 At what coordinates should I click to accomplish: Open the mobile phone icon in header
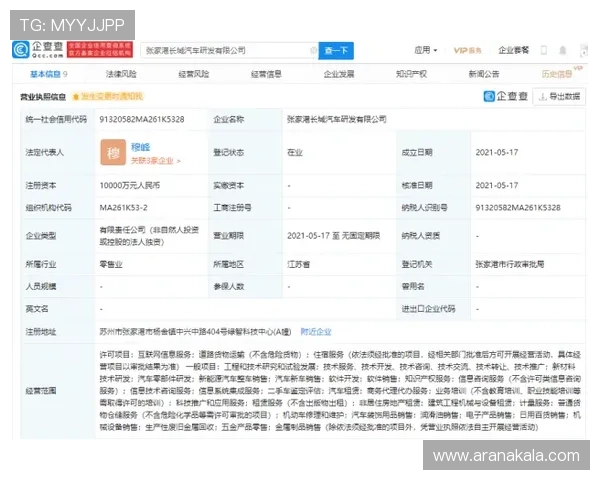tap(544, 50)
